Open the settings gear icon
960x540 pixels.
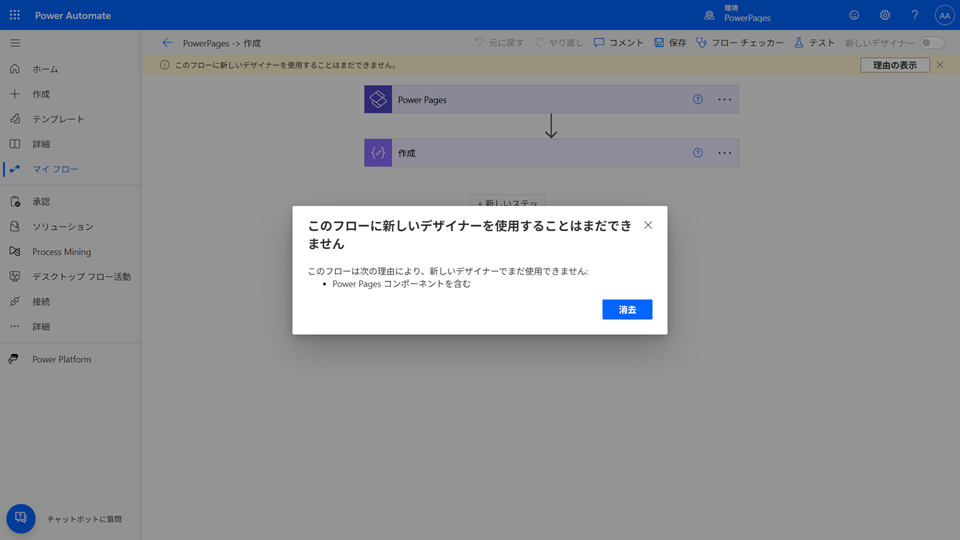pyautogui.click(x=884, y=15)
